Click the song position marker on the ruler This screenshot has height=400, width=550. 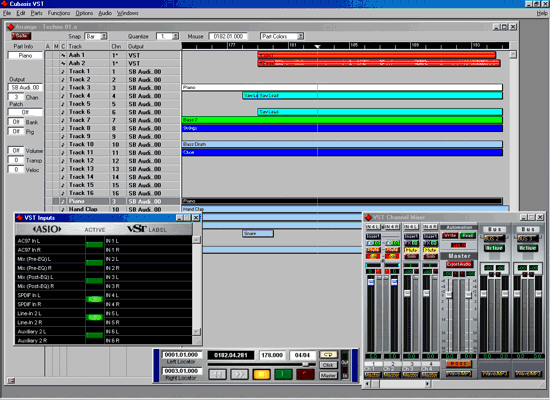317,46
